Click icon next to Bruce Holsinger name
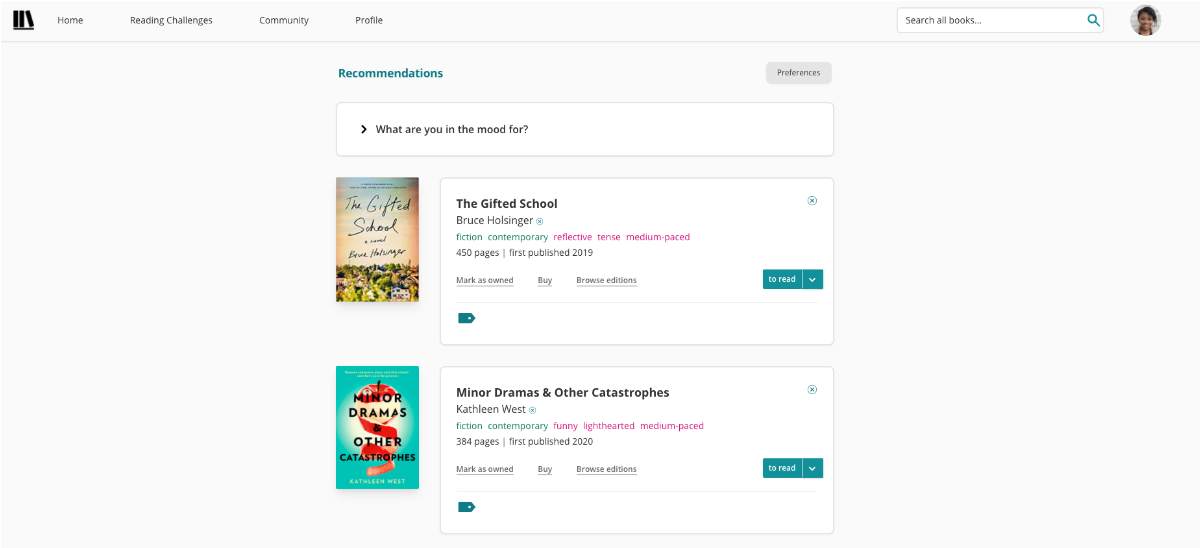Viewport: 1200px width, 548px height. (x=540, y=221)
